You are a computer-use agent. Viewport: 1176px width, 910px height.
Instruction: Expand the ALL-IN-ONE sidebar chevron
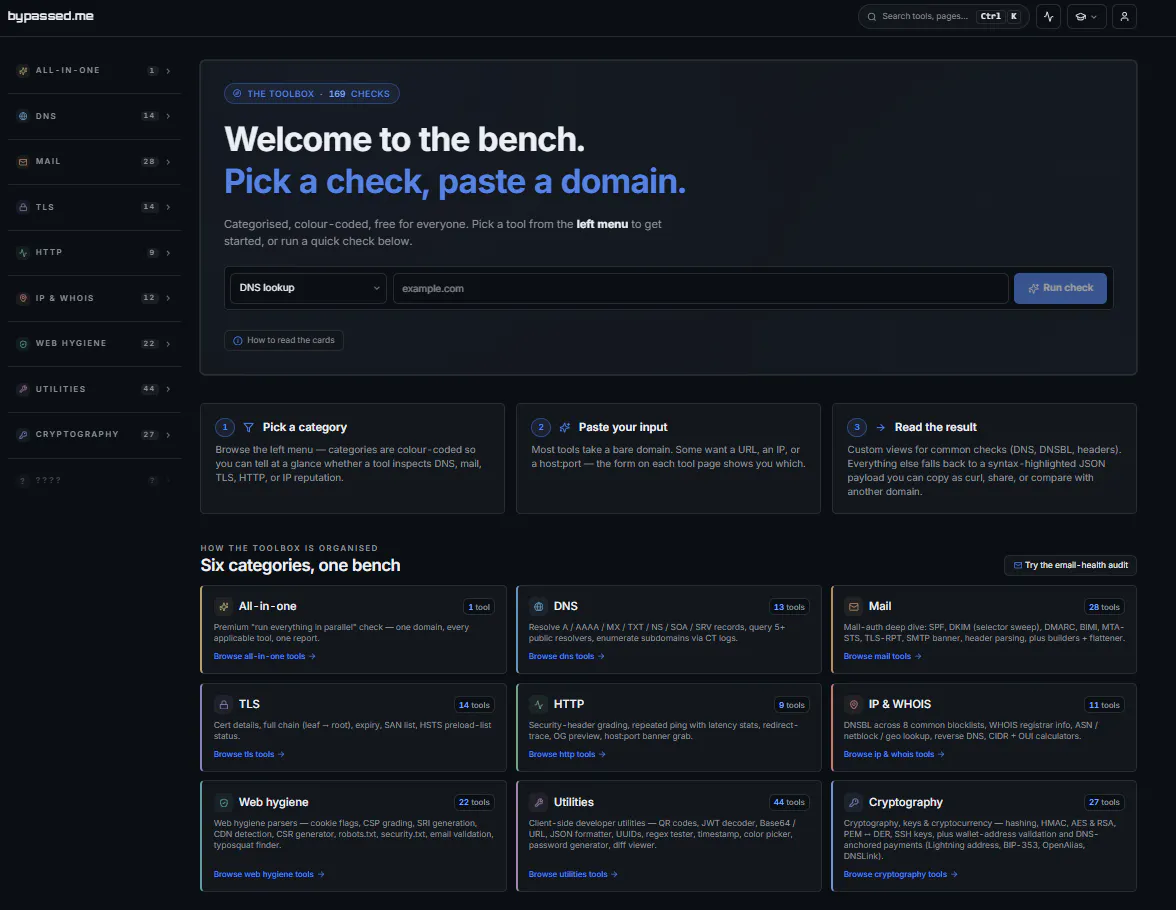pos(168,71)
